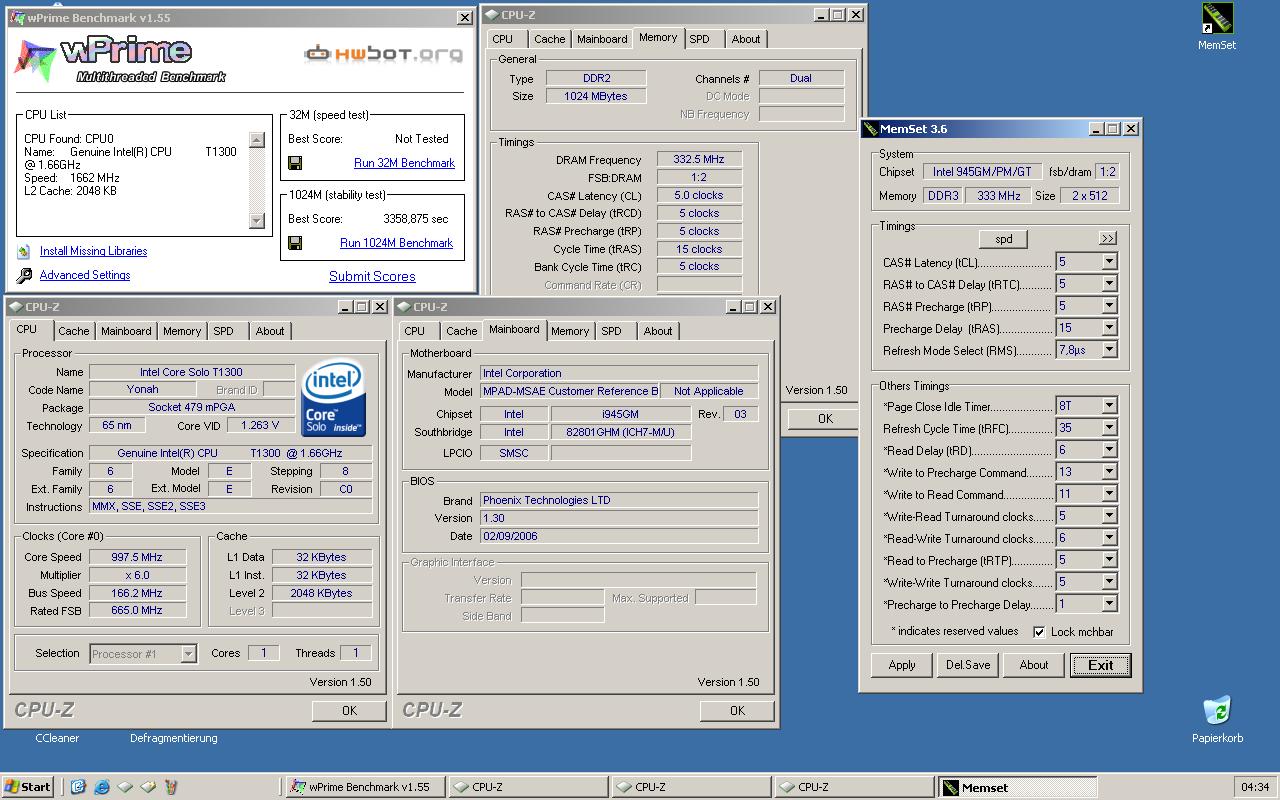The width and height of the screenshot is (1280, 800).
Task: Click the wPrime title bar icon
Action: coord(16,17)
